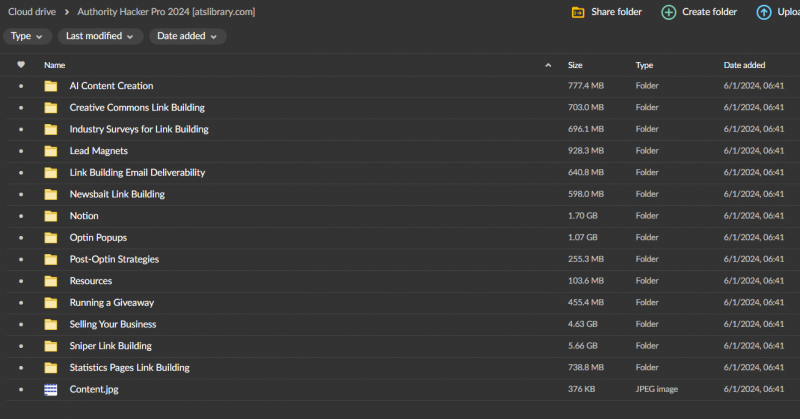Click the Create folder plus icon
Viewport: 800px width, 419px height.
pyautogui.click(x=667, y=12)
